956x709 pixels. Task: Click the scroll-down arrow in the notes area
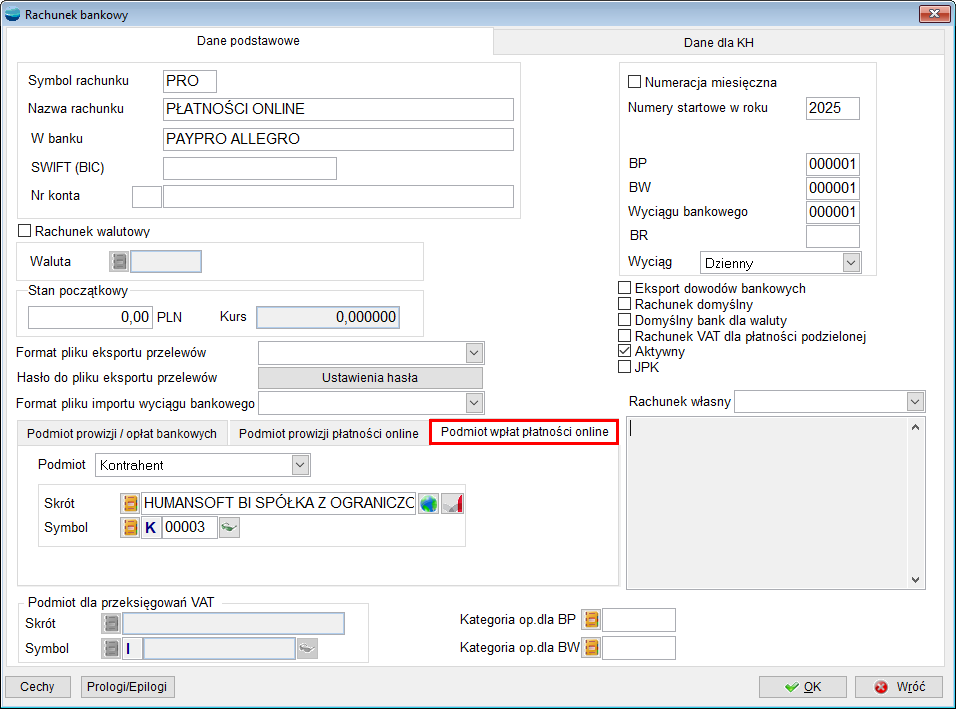coord(916,580)
